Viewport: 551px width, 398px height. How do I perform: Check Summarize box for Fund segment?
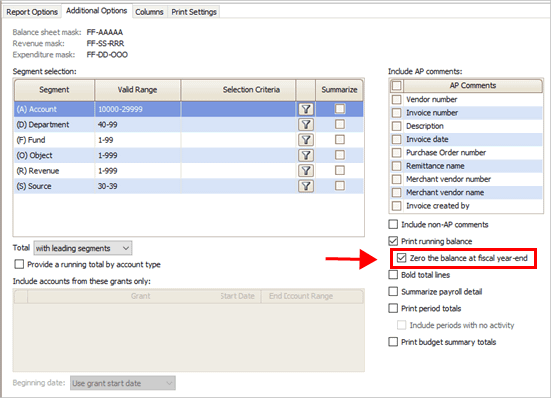tap(339, 139)
